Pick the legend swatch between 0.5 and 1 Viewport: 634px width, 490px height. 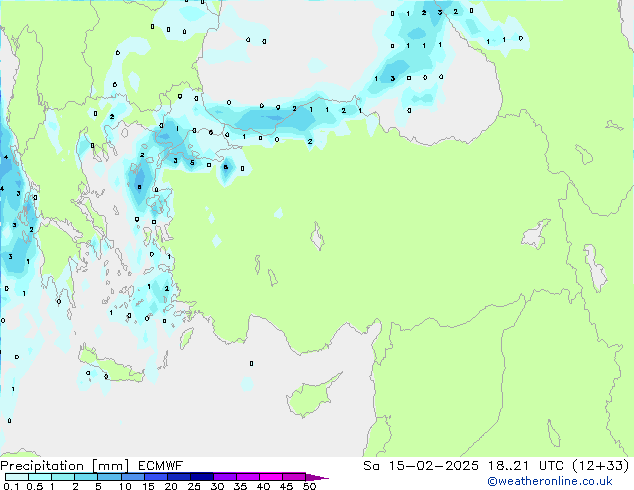click(x=40, y=477)
